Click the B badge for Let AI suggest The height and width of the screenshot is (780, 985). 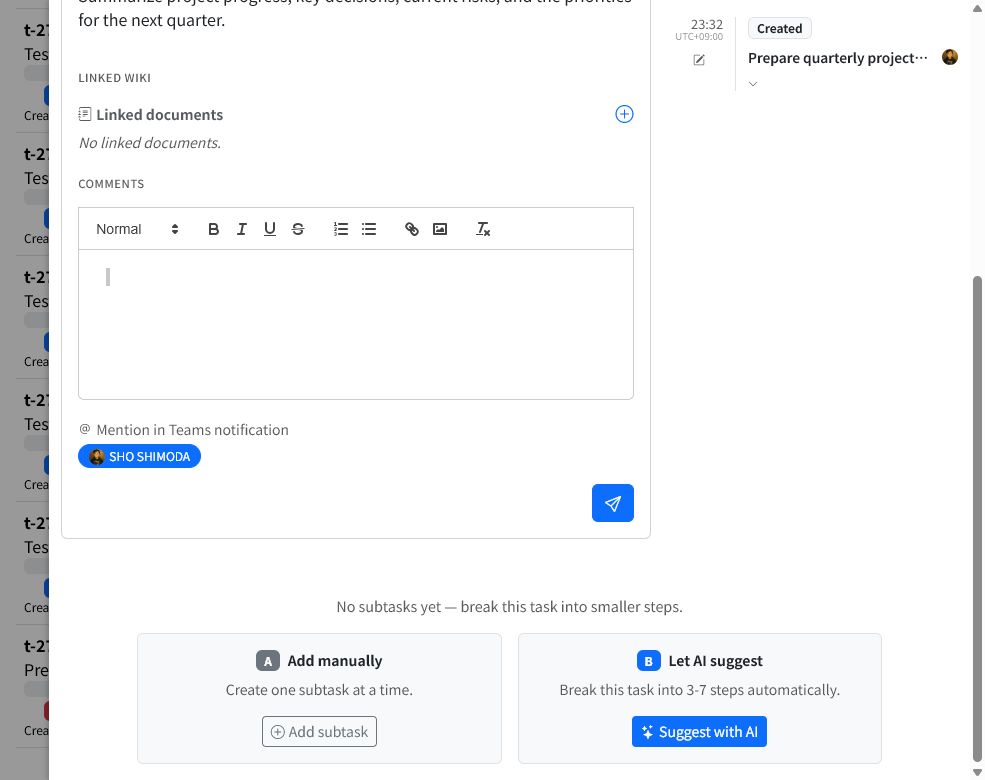(x=648, y=661)
